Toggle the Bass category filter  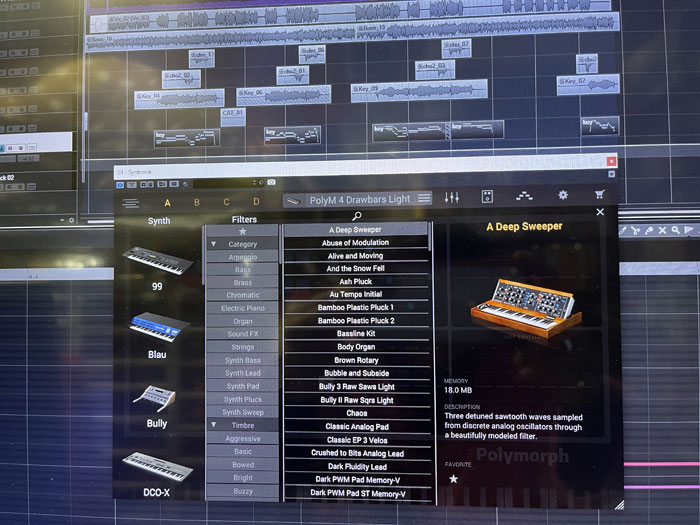click(x=242, y=270)
